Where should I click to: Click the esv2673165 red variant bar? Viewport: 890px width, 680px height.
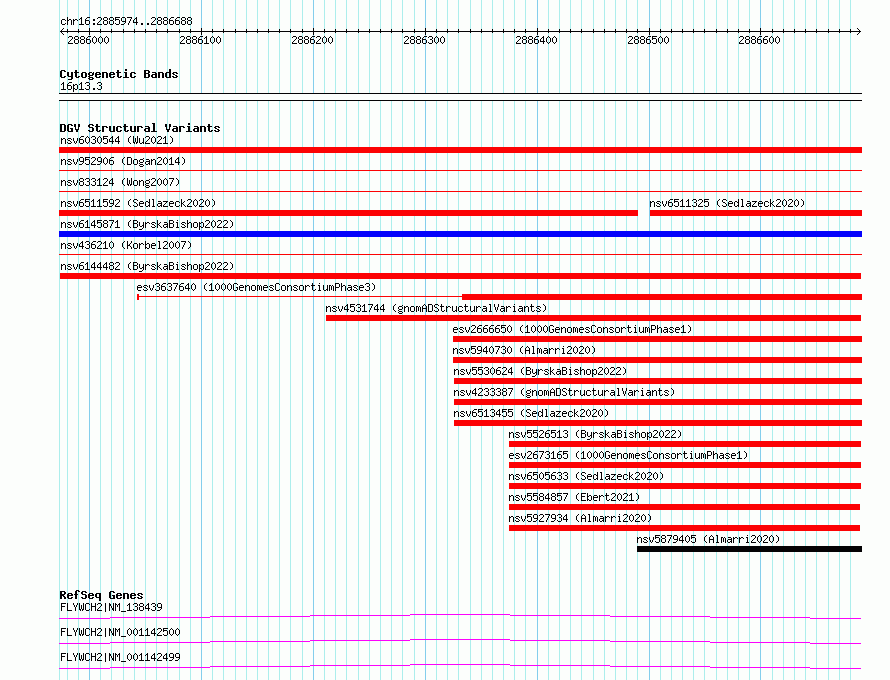pyautogui.click(x=685, y=465)
